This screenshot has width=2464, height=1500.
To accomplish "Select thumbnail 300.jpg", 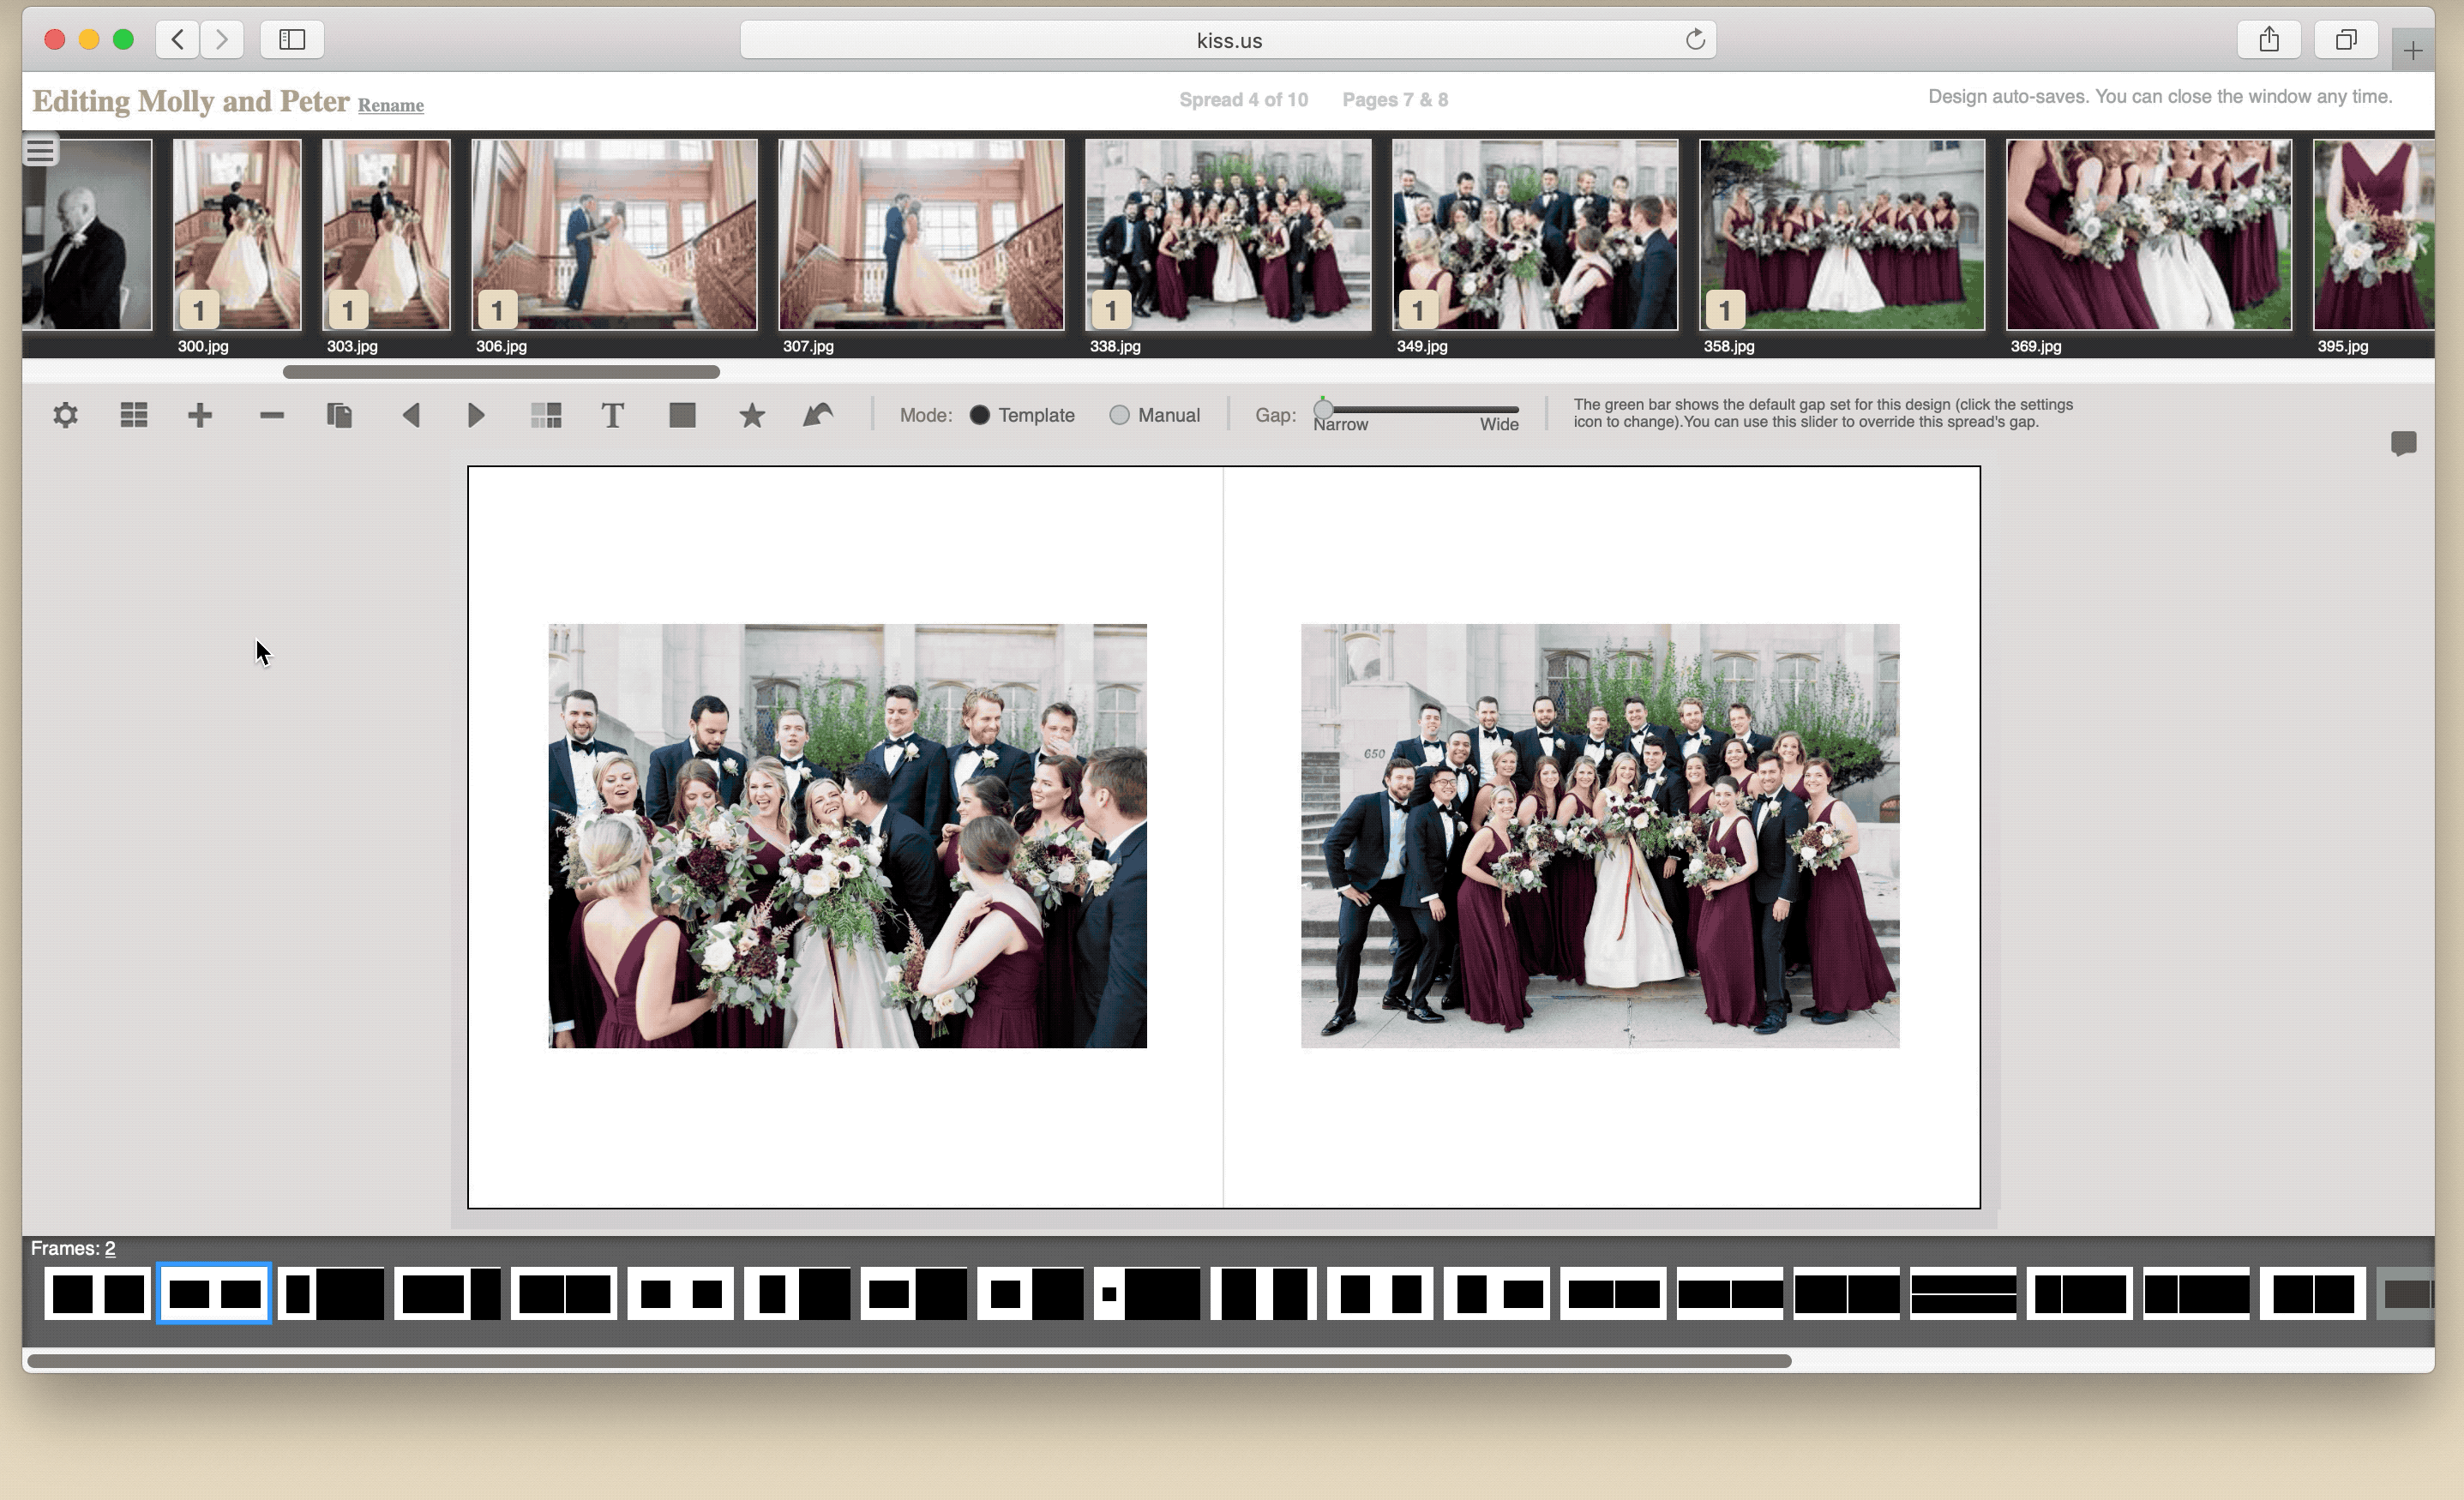I will tap(237, 235).
